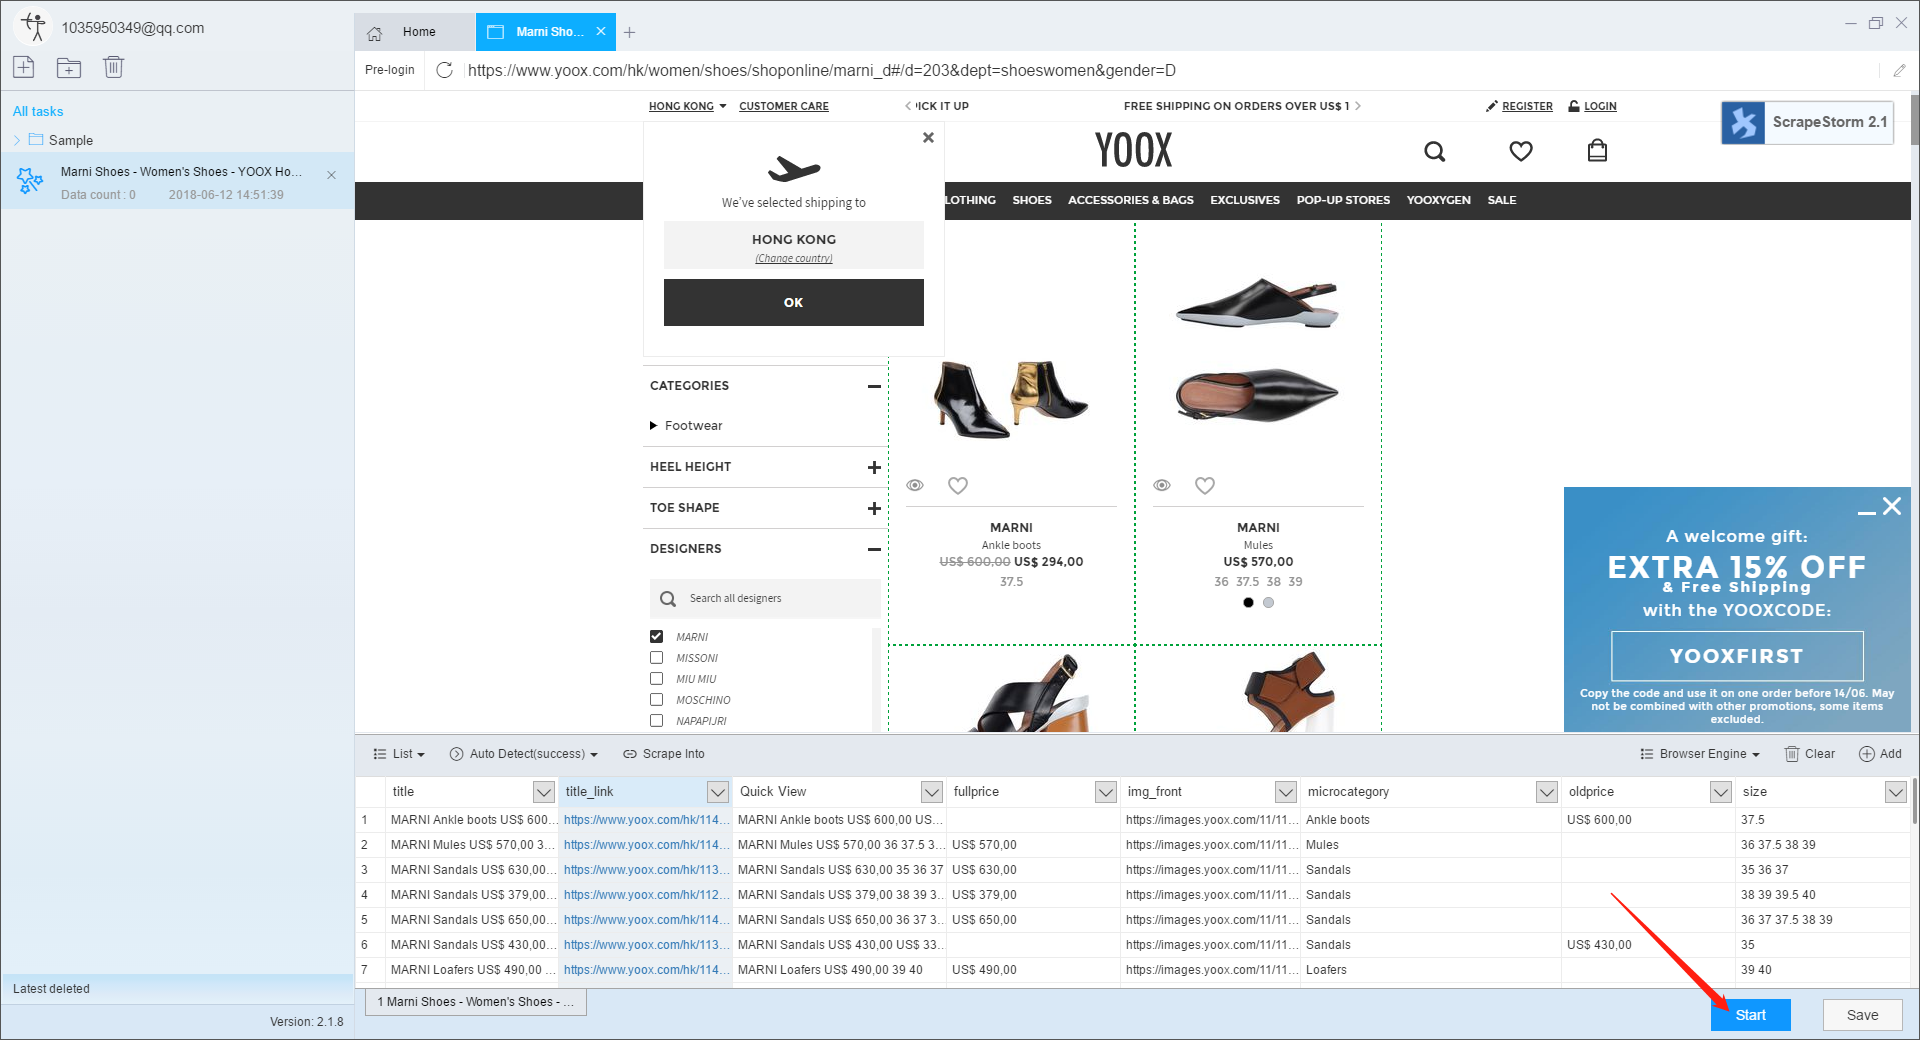Click the URL address field

coord(1170,70)
